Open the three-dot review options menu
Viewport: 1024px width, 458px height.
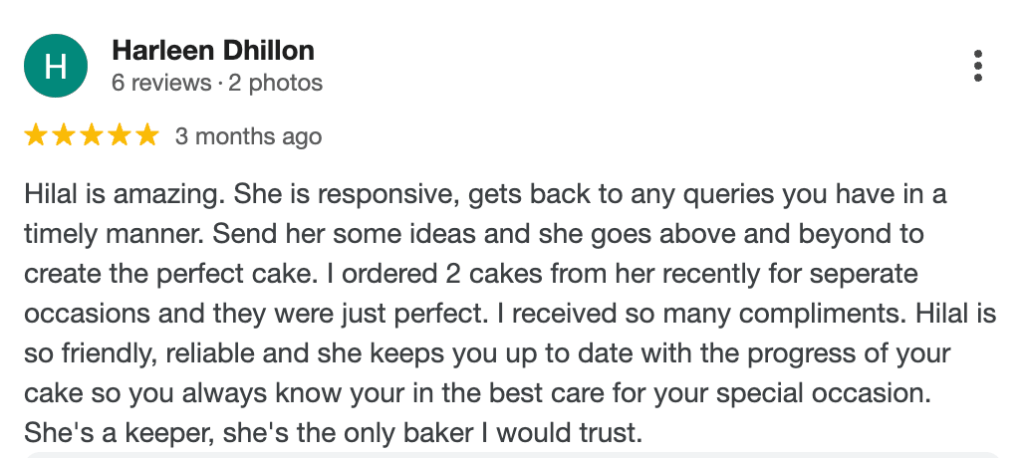pyautogui.click(x=977, y=66)
